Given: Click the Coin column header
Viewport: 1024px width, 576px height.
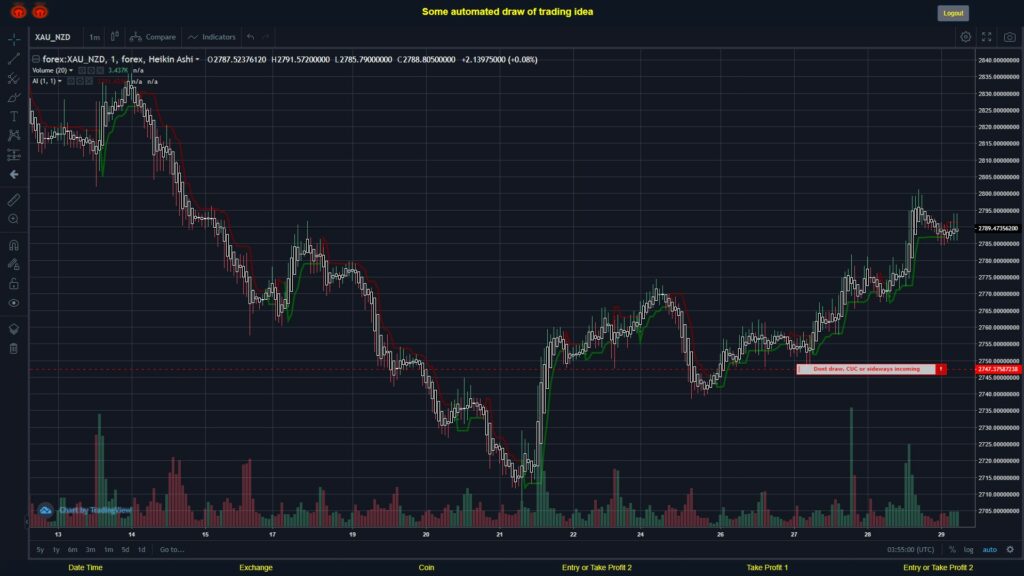Looking at the screenshot, I should click(426, 568).
